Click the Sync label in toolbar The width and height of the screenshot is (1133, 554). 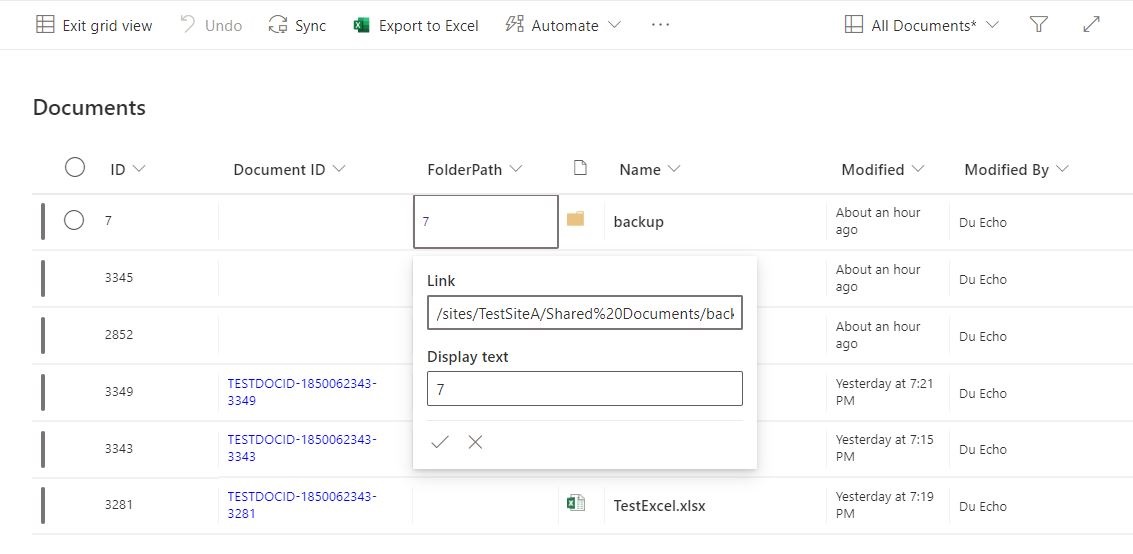pos(311,26)
